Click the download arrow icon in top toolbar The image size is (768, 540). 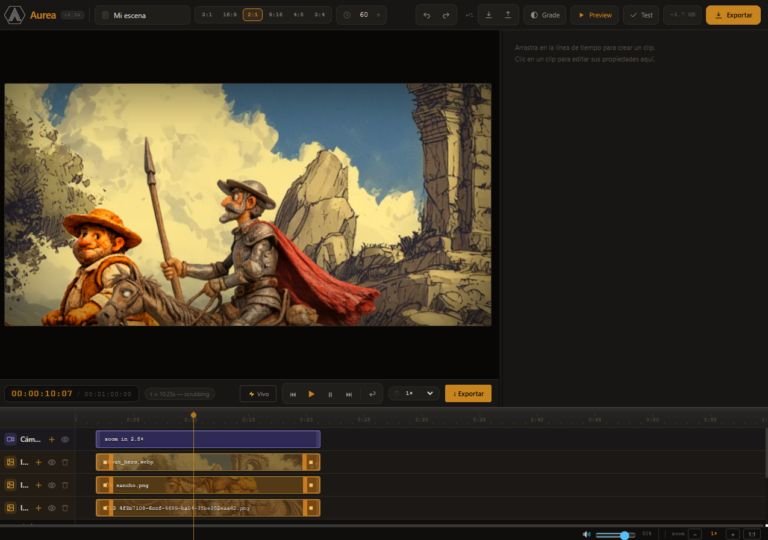point(488,15)
